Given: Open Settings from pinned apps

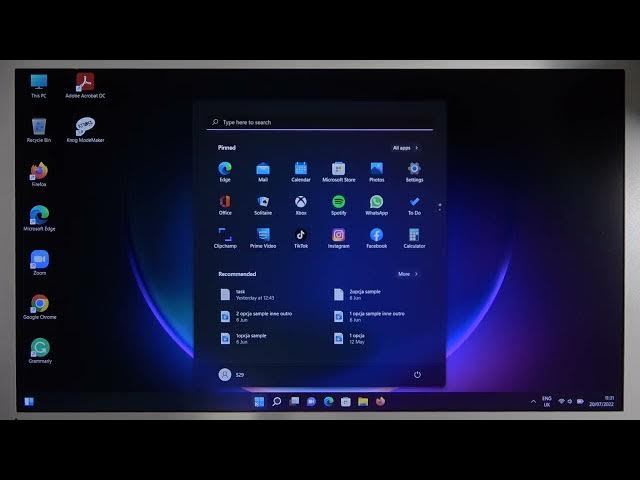Looking at the screenshot, I should pos(414,172).
